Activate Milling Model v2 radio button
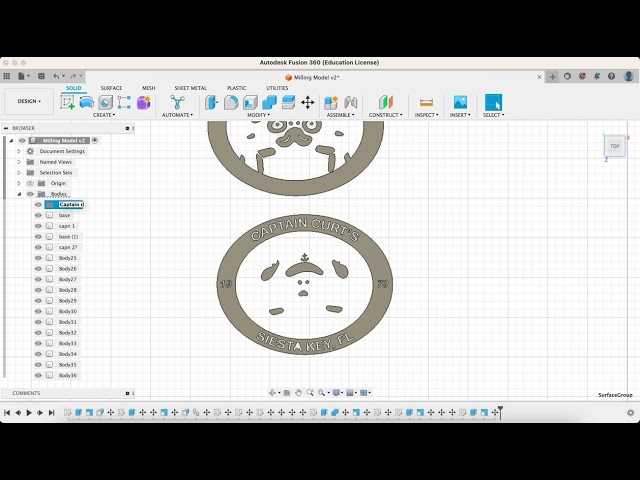Screen dimensions: 640x480 (x=95, y=140)
